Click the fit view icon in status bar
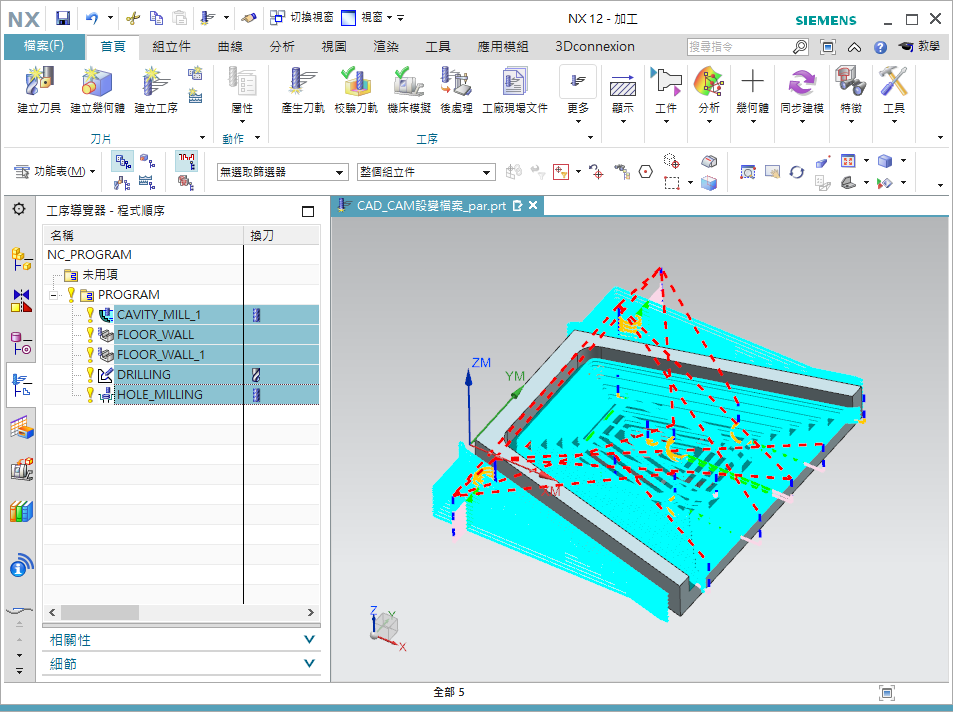Viewport: 953px width, 712px height. click(x=887, y=692)
